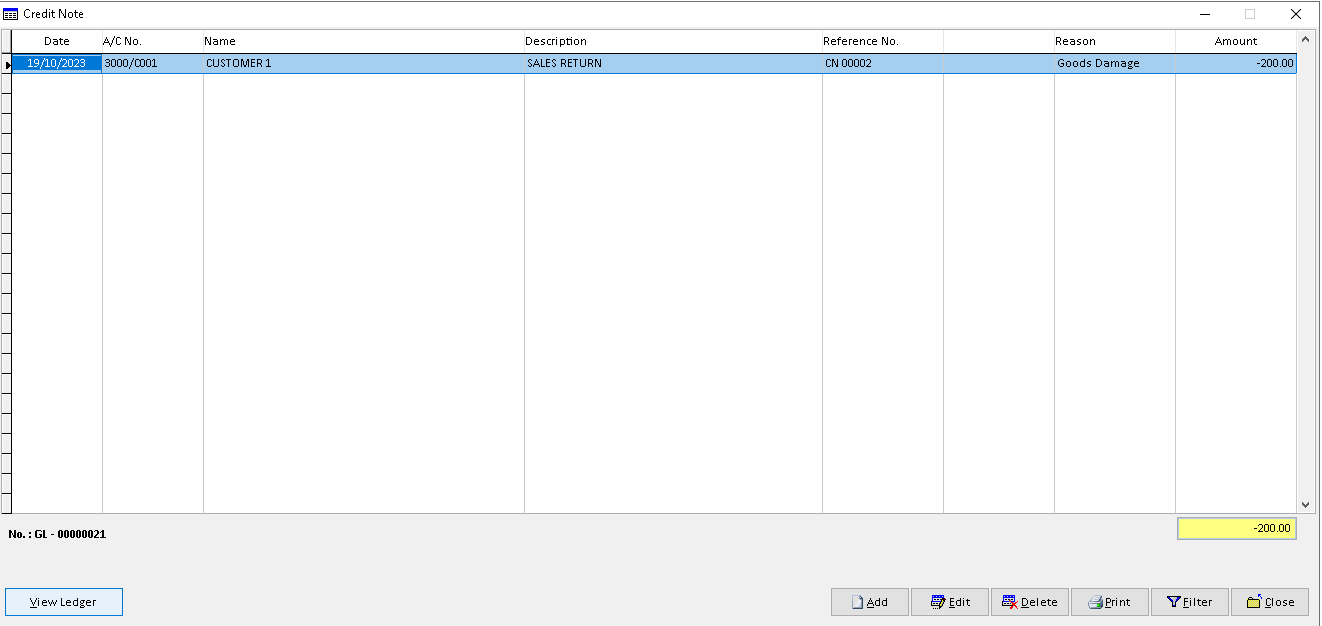Select the Goods Damage reason cell

1114,63
